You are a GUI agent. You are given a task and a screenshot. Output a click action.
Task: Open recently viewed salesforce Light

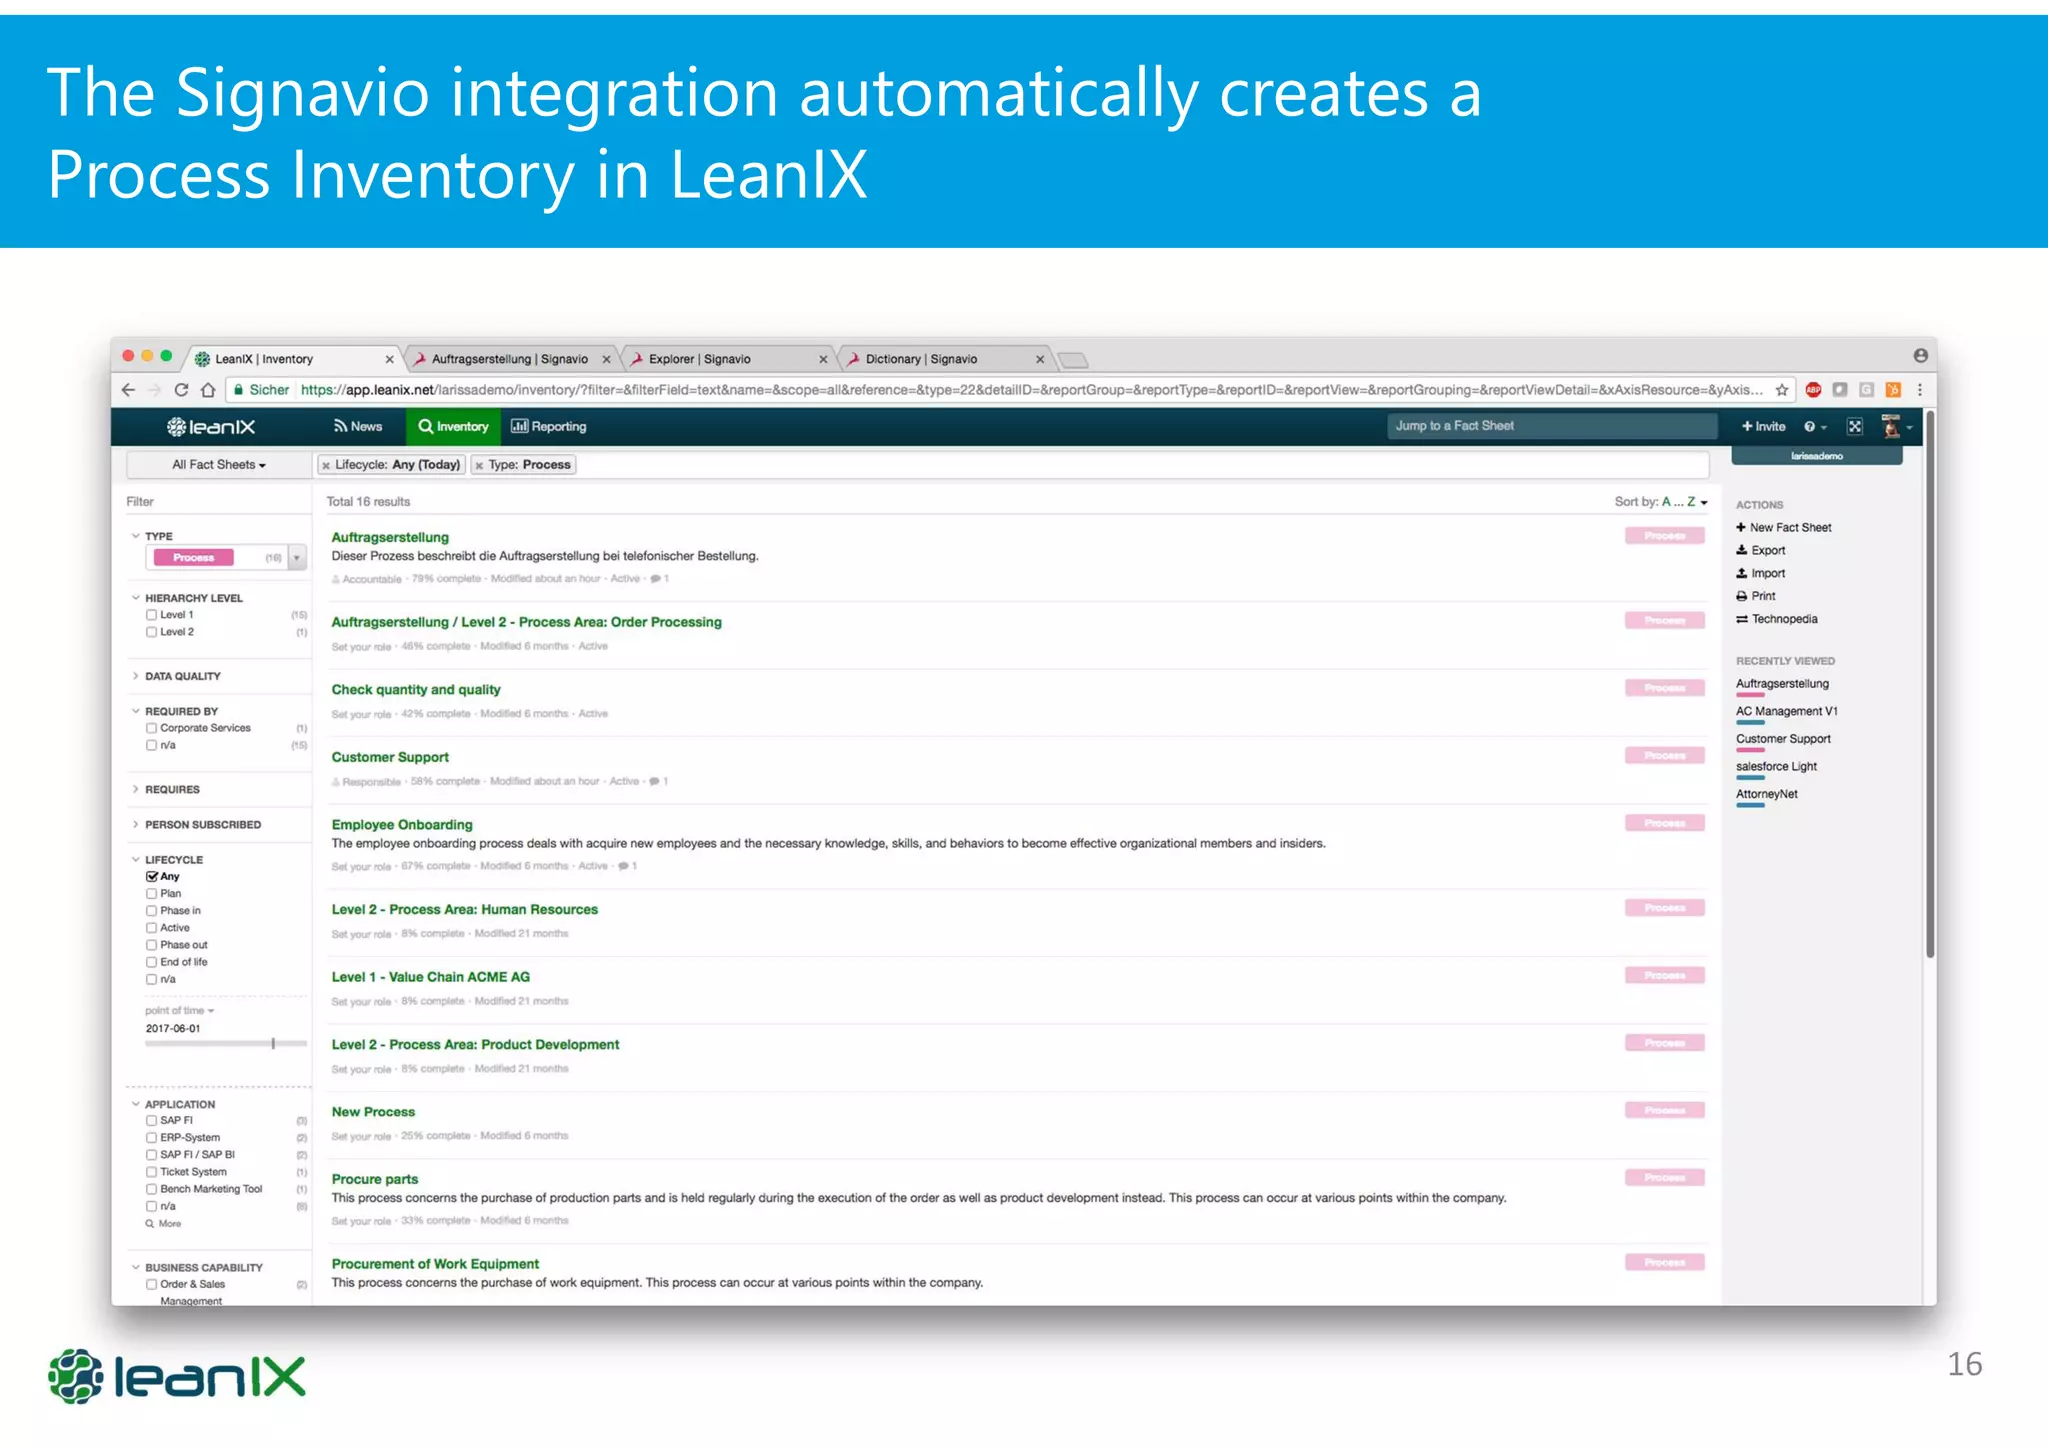click(1776, 767)
